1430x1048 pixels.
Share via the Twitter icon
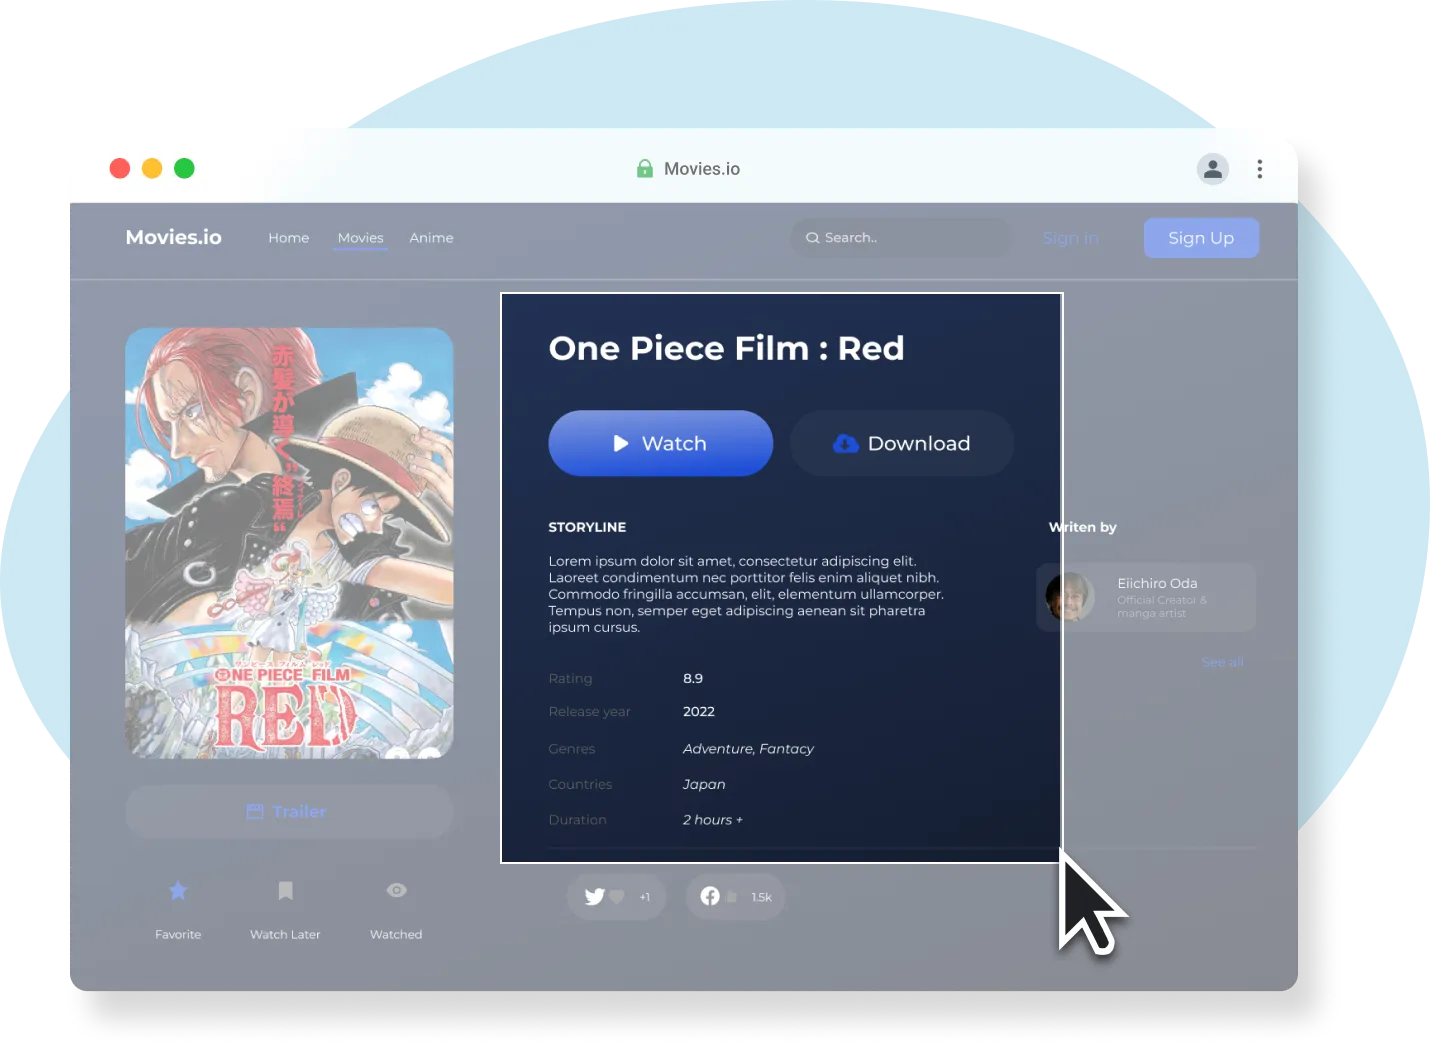coord(595,897)
